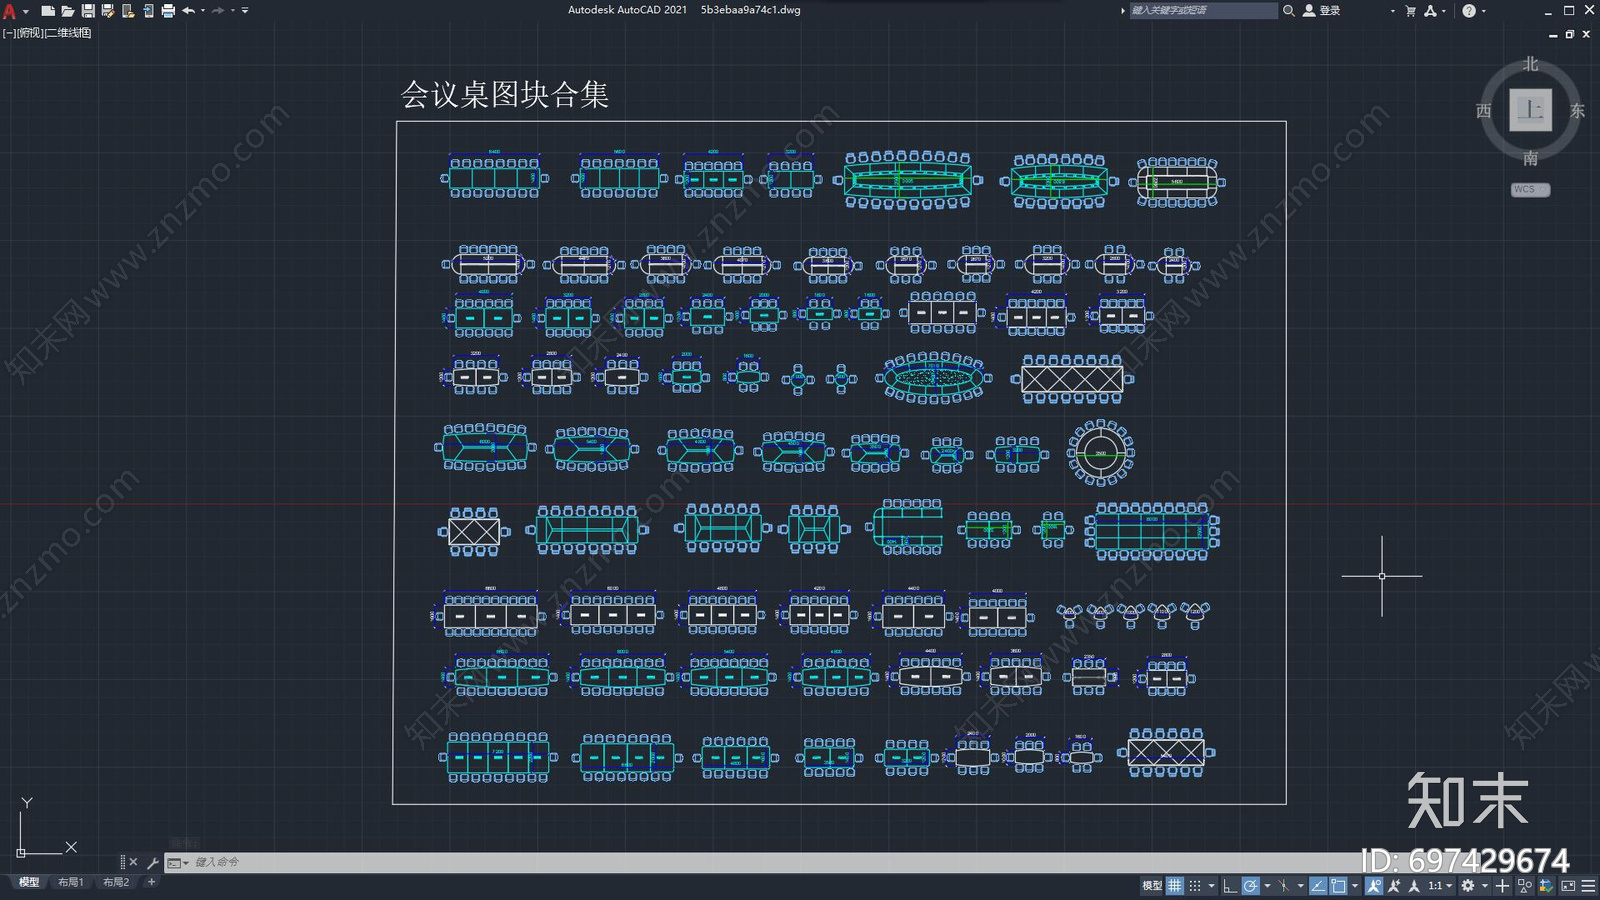
Task: Click the command line input field
Action: click(700, 862)
